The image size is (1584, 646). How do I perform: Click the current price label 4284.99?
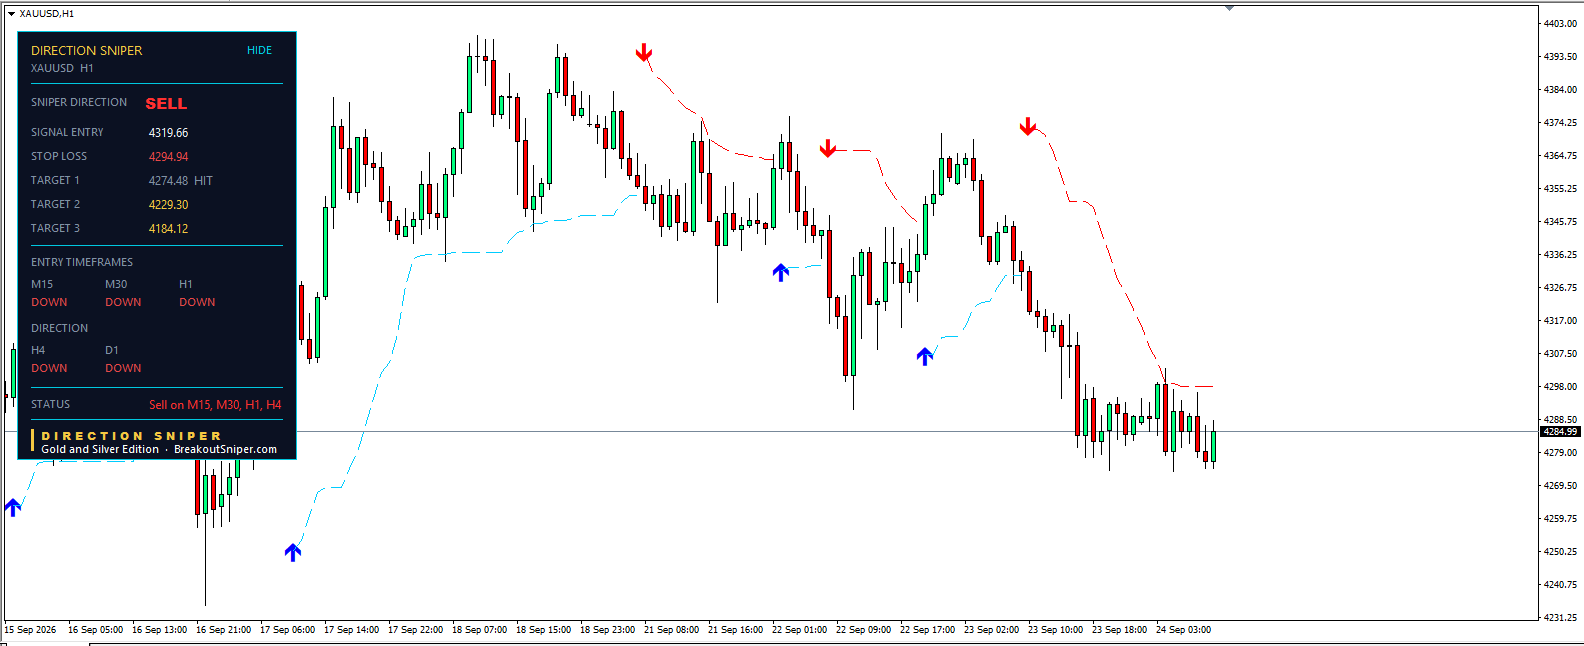[x=1559, y=432]
